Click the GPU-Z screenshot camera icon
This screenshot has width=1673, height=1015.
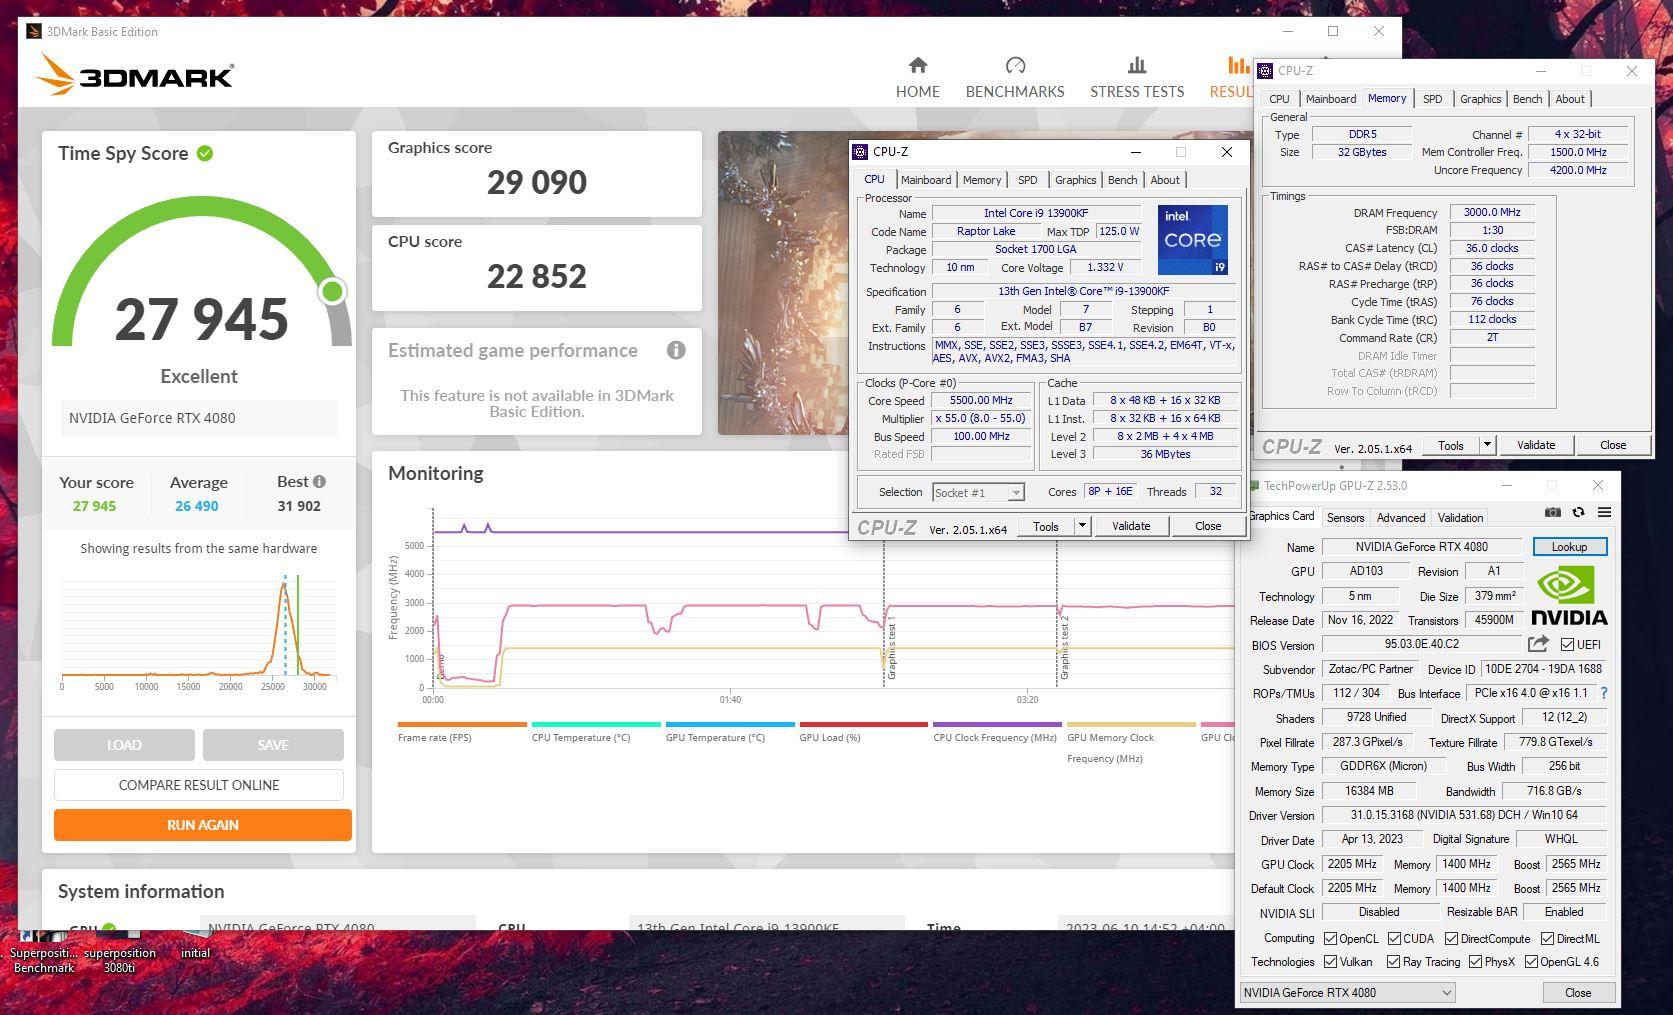click(1552, 512)
